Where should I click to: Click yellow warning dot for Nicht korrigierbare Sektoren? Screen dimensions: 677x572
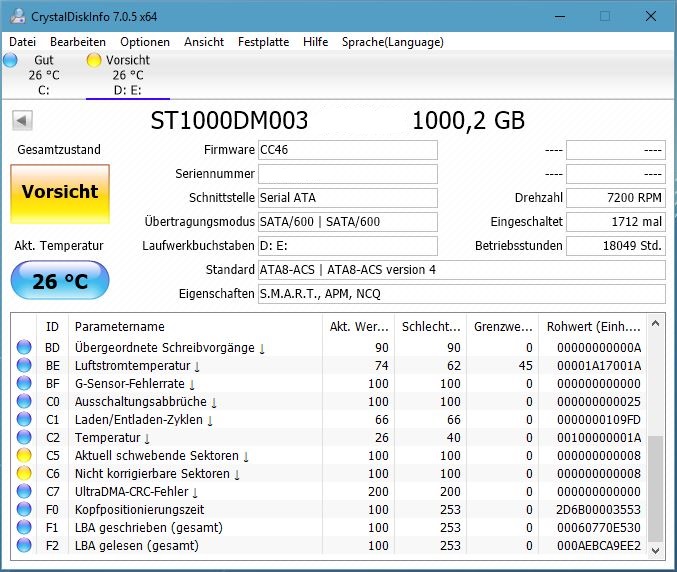(x=24, y=473)
